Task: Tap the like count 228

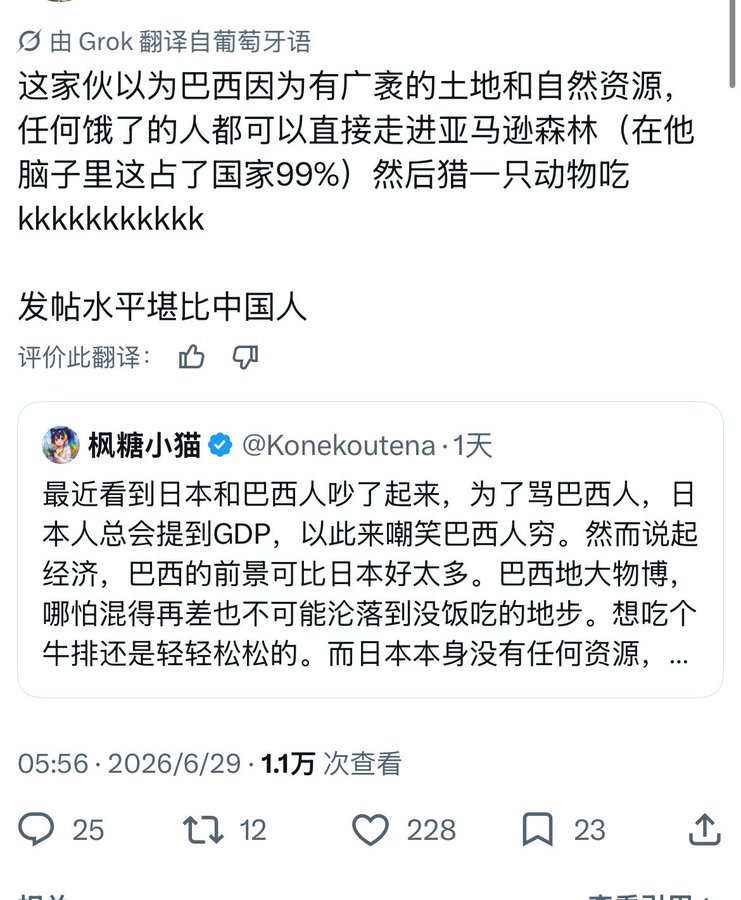Action: [x=431, y=830]
